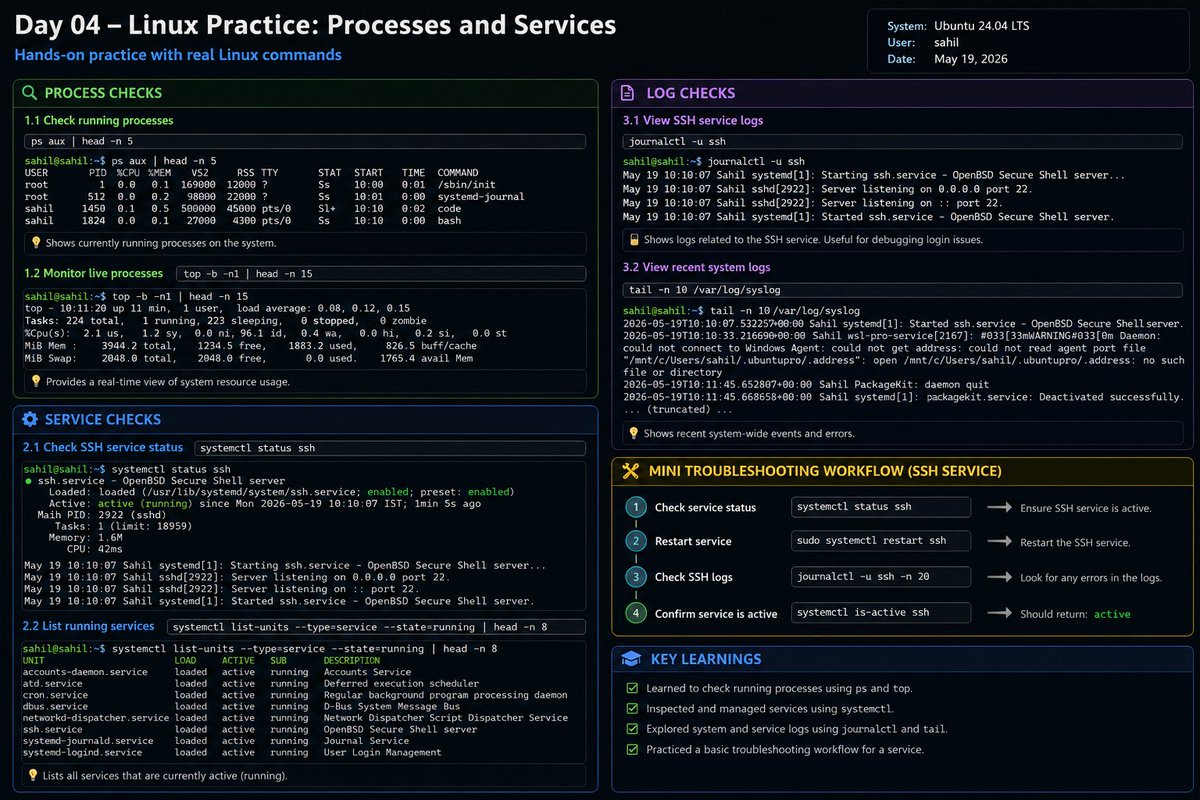Click lightbulb icon next to 'Shows currently running processes'
This screenshot has width=1200, height=800.
pyautogui.click(x=36, y=243)
